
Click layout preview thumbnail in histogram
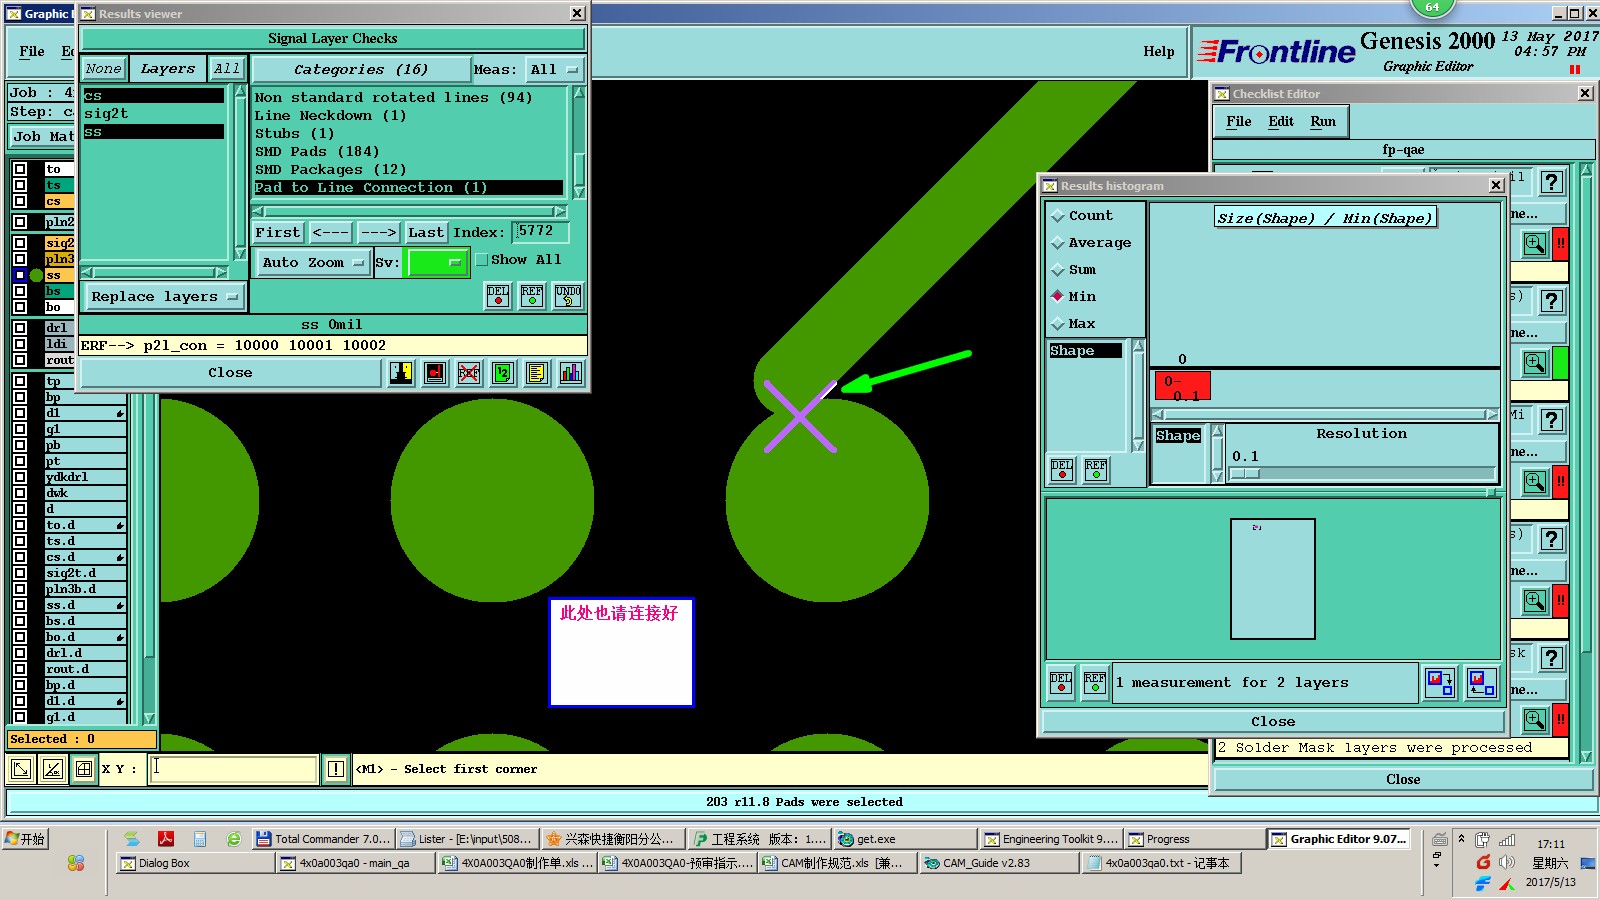click(x=1272, y=579)
